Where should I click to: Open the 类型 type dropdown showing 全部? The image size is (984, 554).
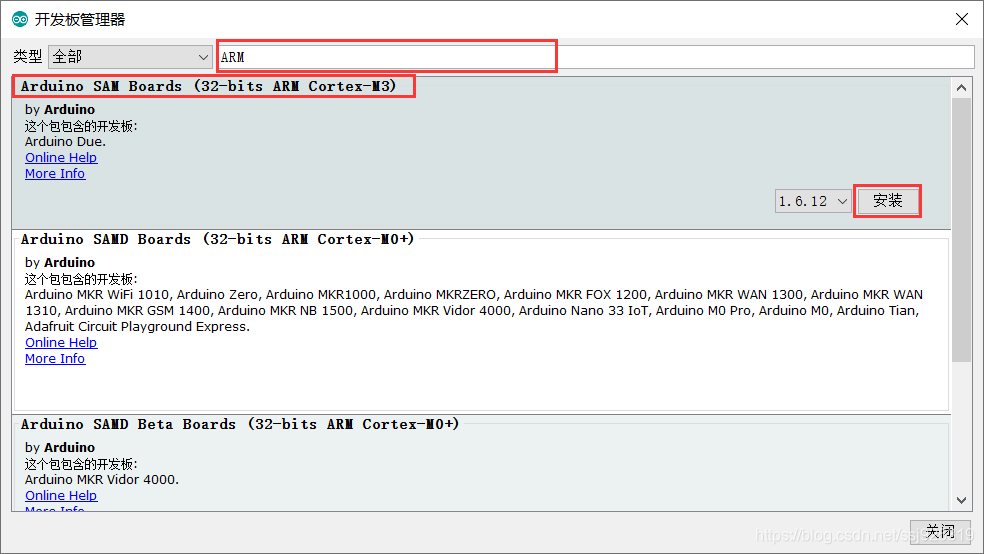point(130,57)
